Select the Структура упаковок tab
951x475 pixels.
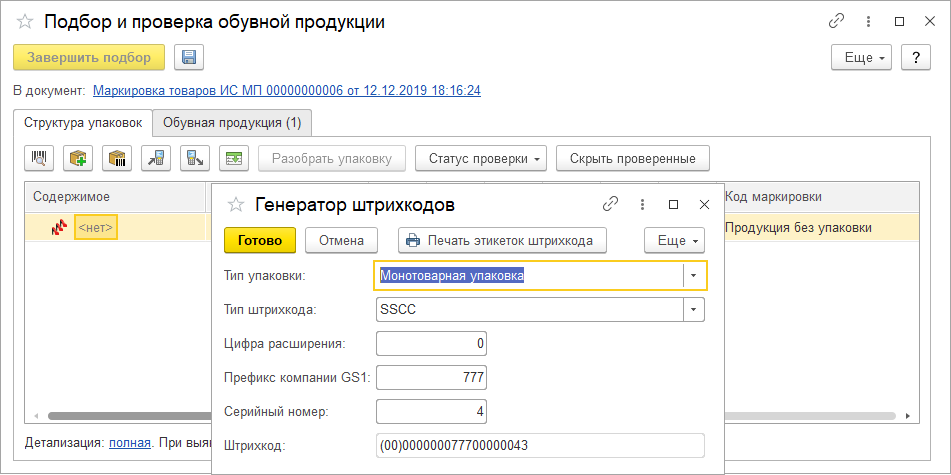point(84,123)
